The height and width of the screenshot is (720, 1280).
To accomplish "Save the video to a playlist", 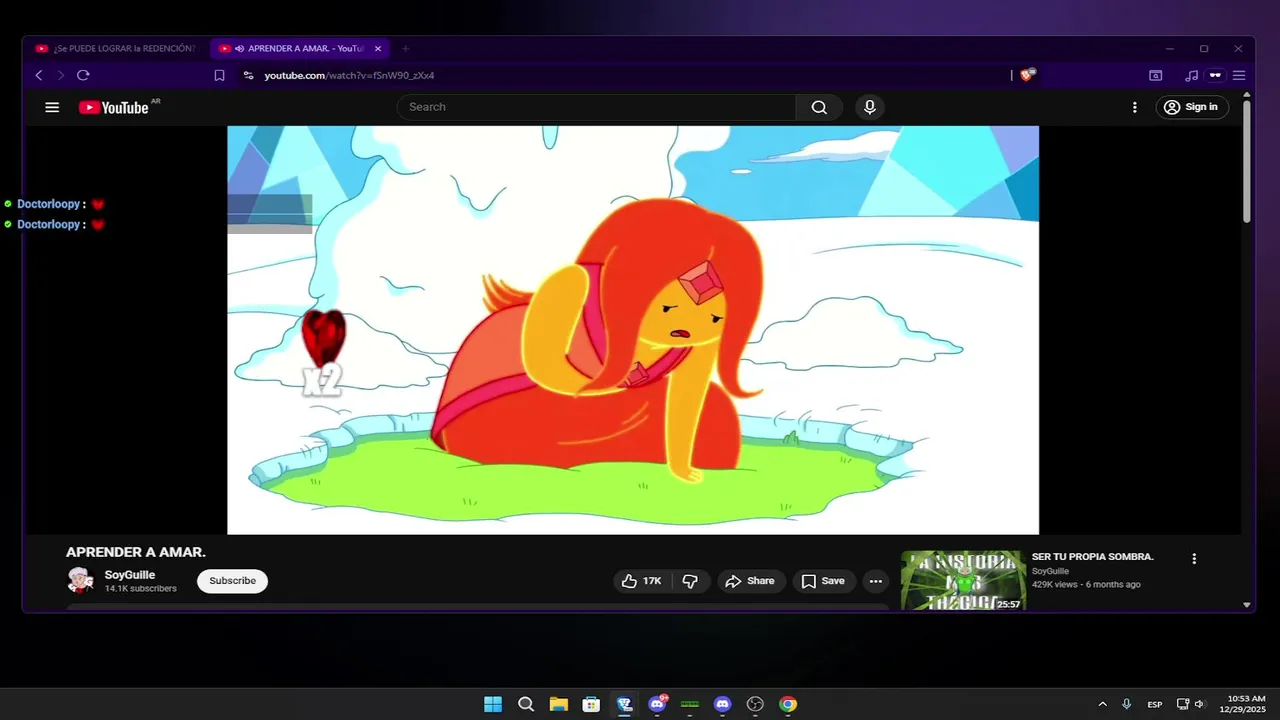I will coord(823,581).
